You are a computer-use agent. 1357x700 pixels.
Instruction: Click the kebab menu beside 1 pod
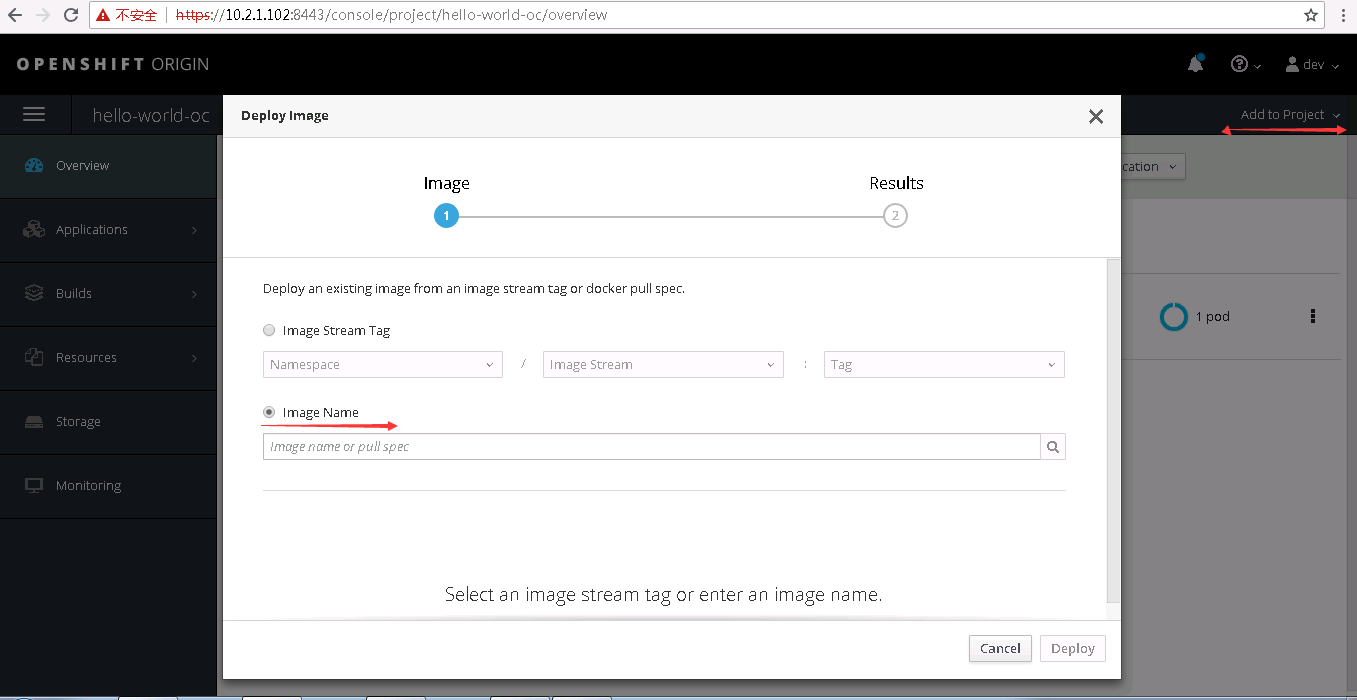1313,316
